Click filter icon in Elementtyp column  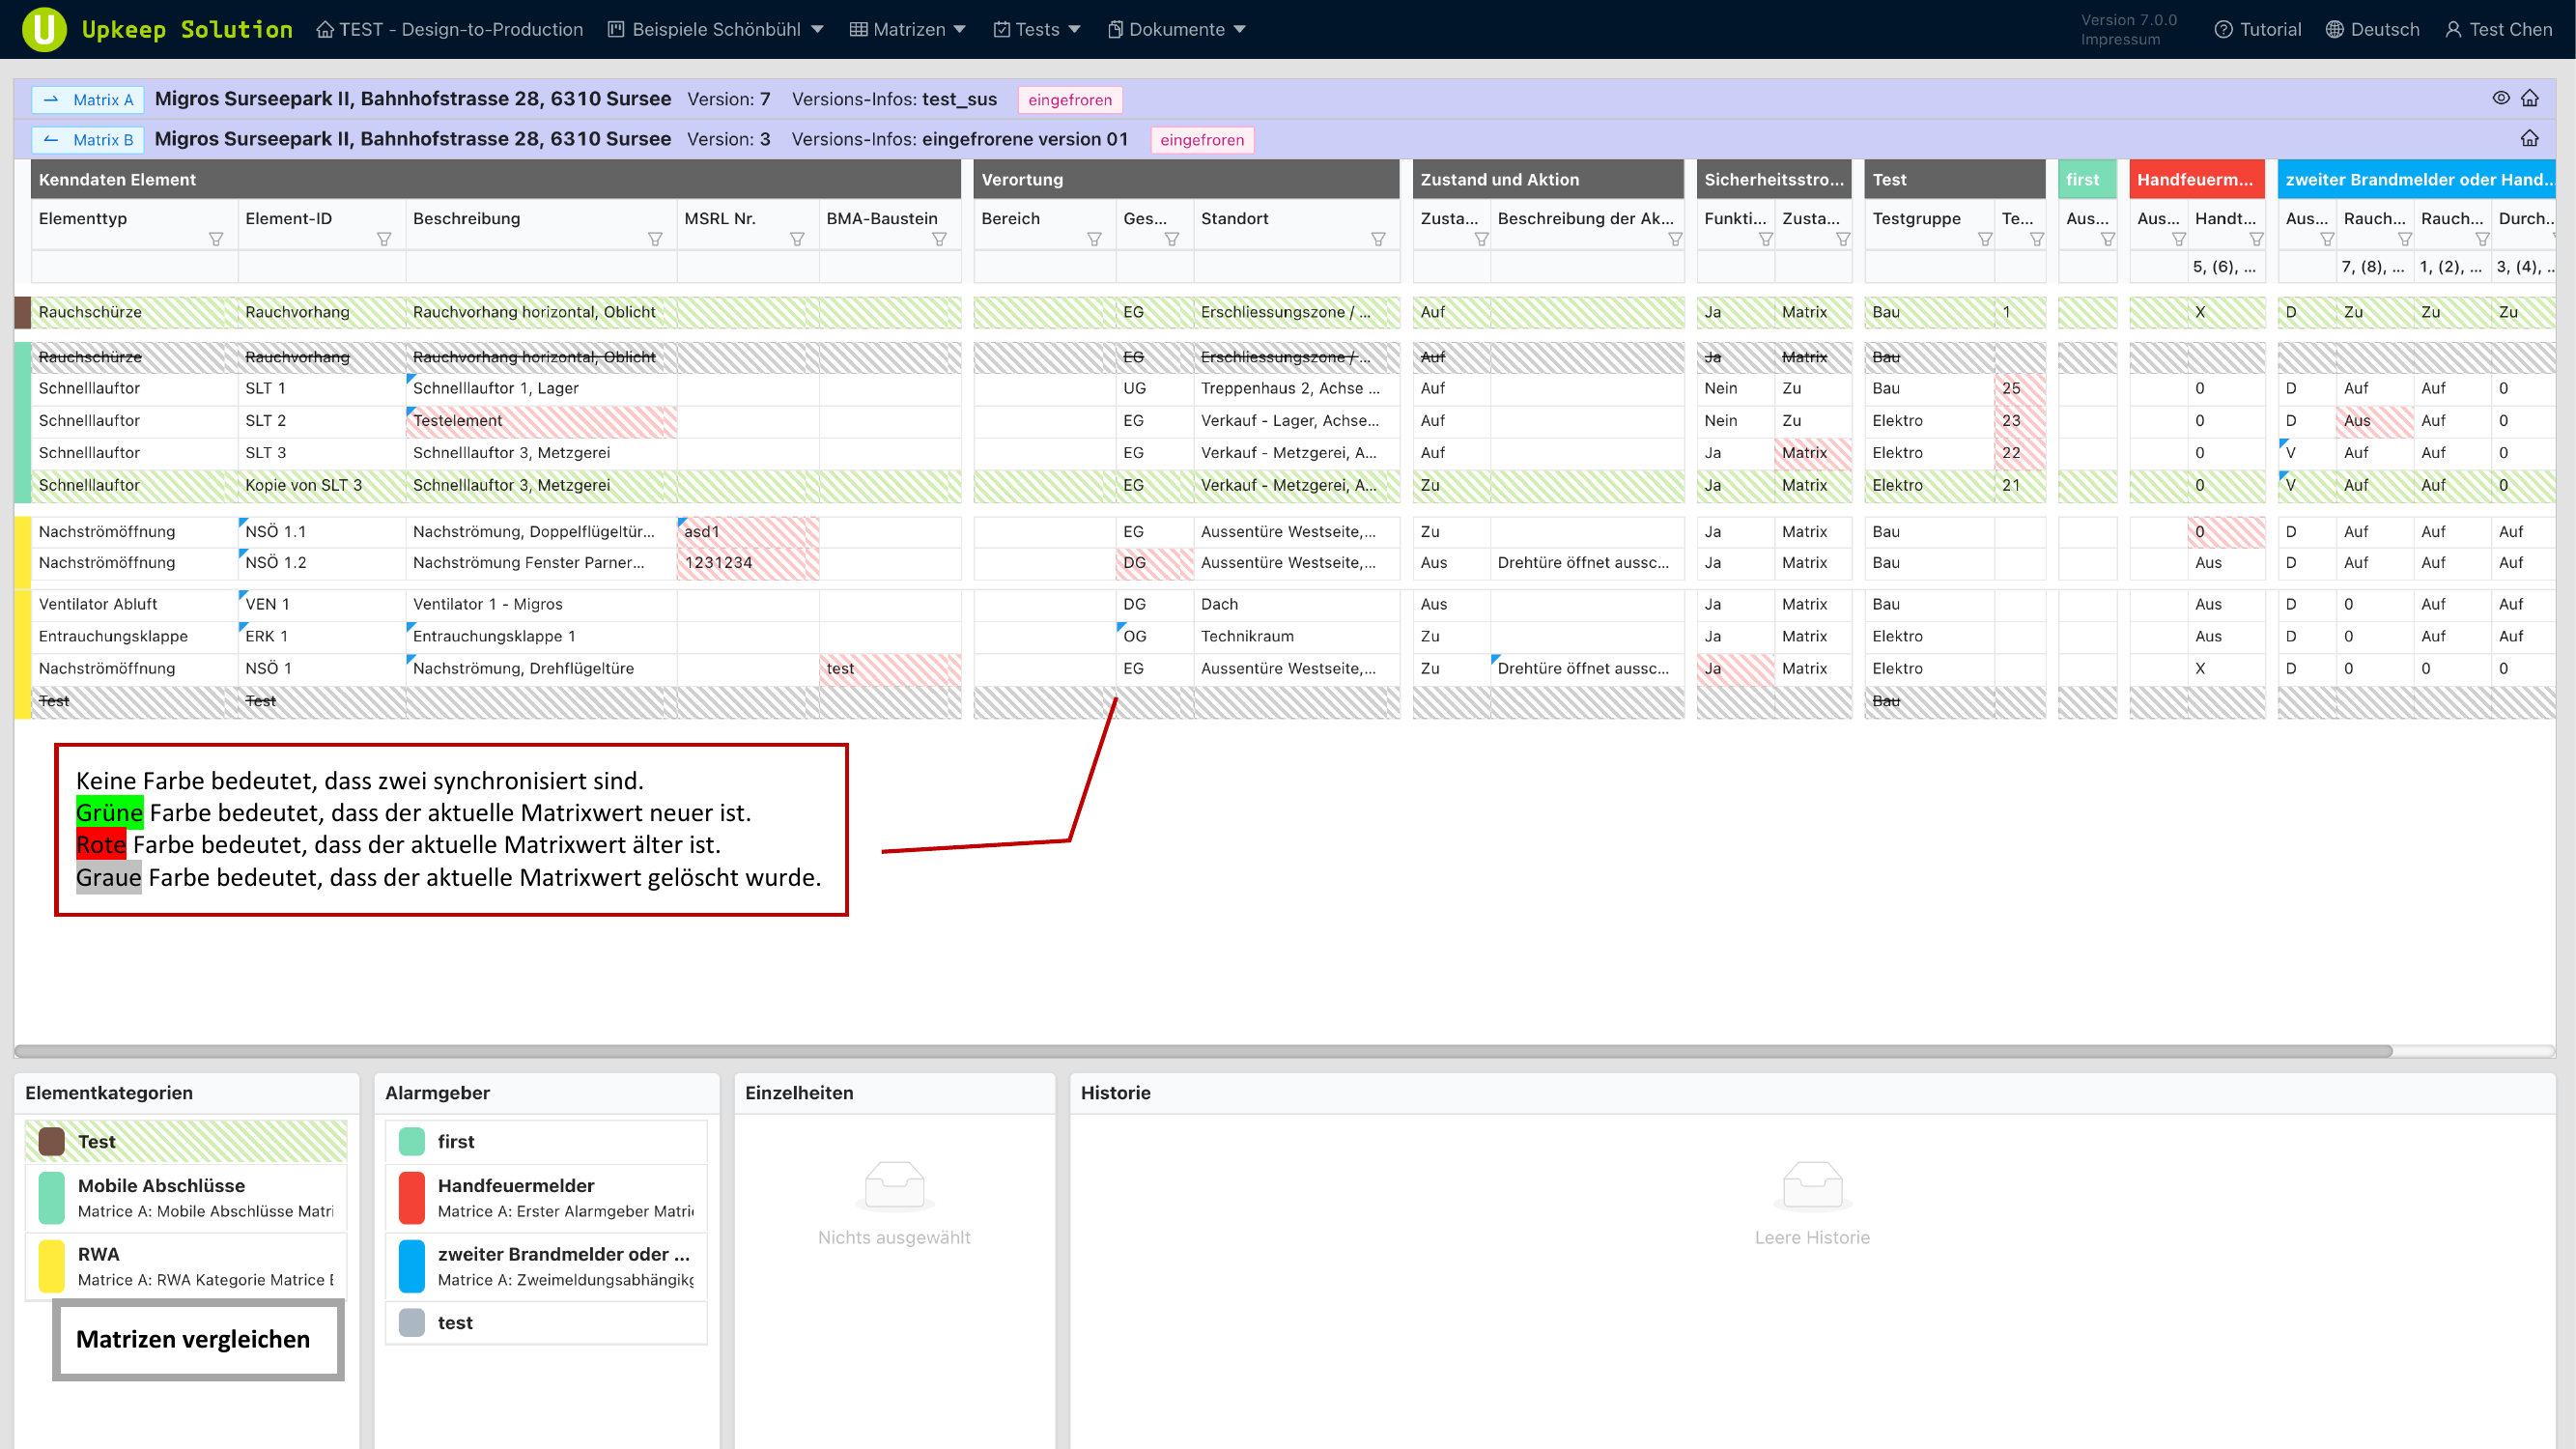[x=215, y=239]
